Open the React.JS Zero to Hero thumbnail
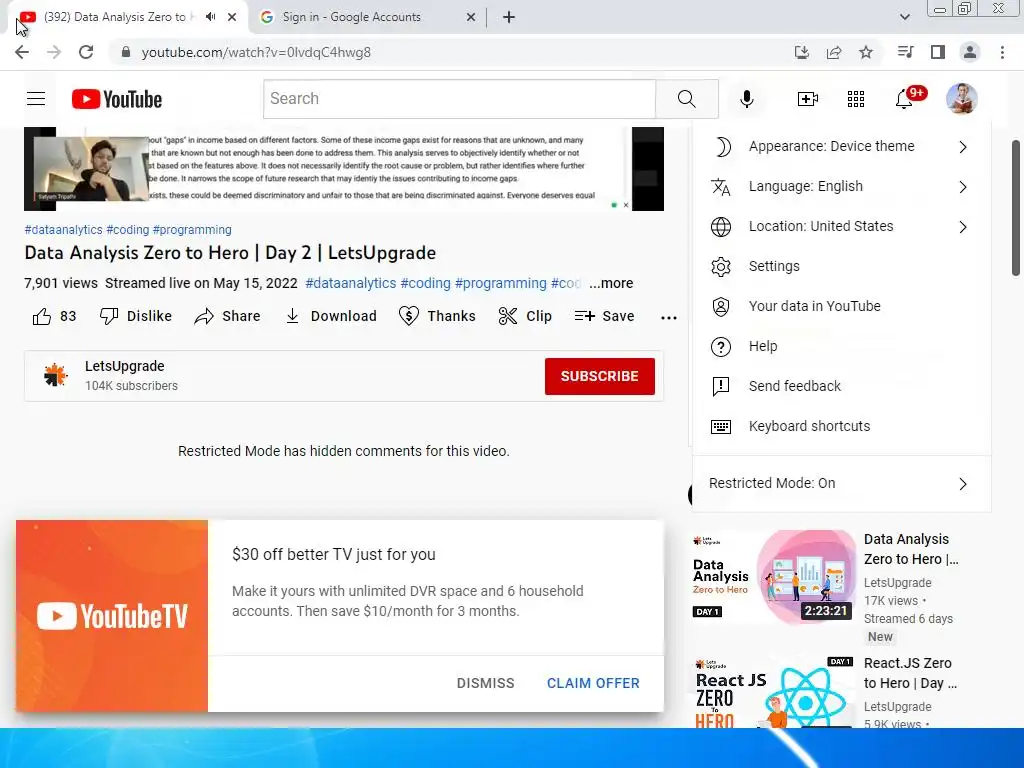 pyautogui.click(x=774, y=691)
